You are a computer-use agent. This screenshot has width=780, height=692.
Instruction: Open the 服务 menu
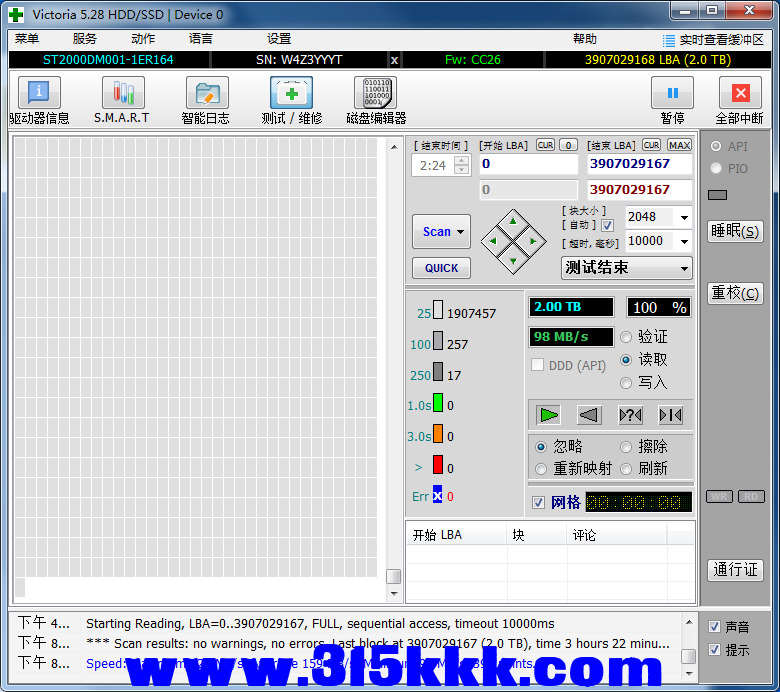click(85, 39)
